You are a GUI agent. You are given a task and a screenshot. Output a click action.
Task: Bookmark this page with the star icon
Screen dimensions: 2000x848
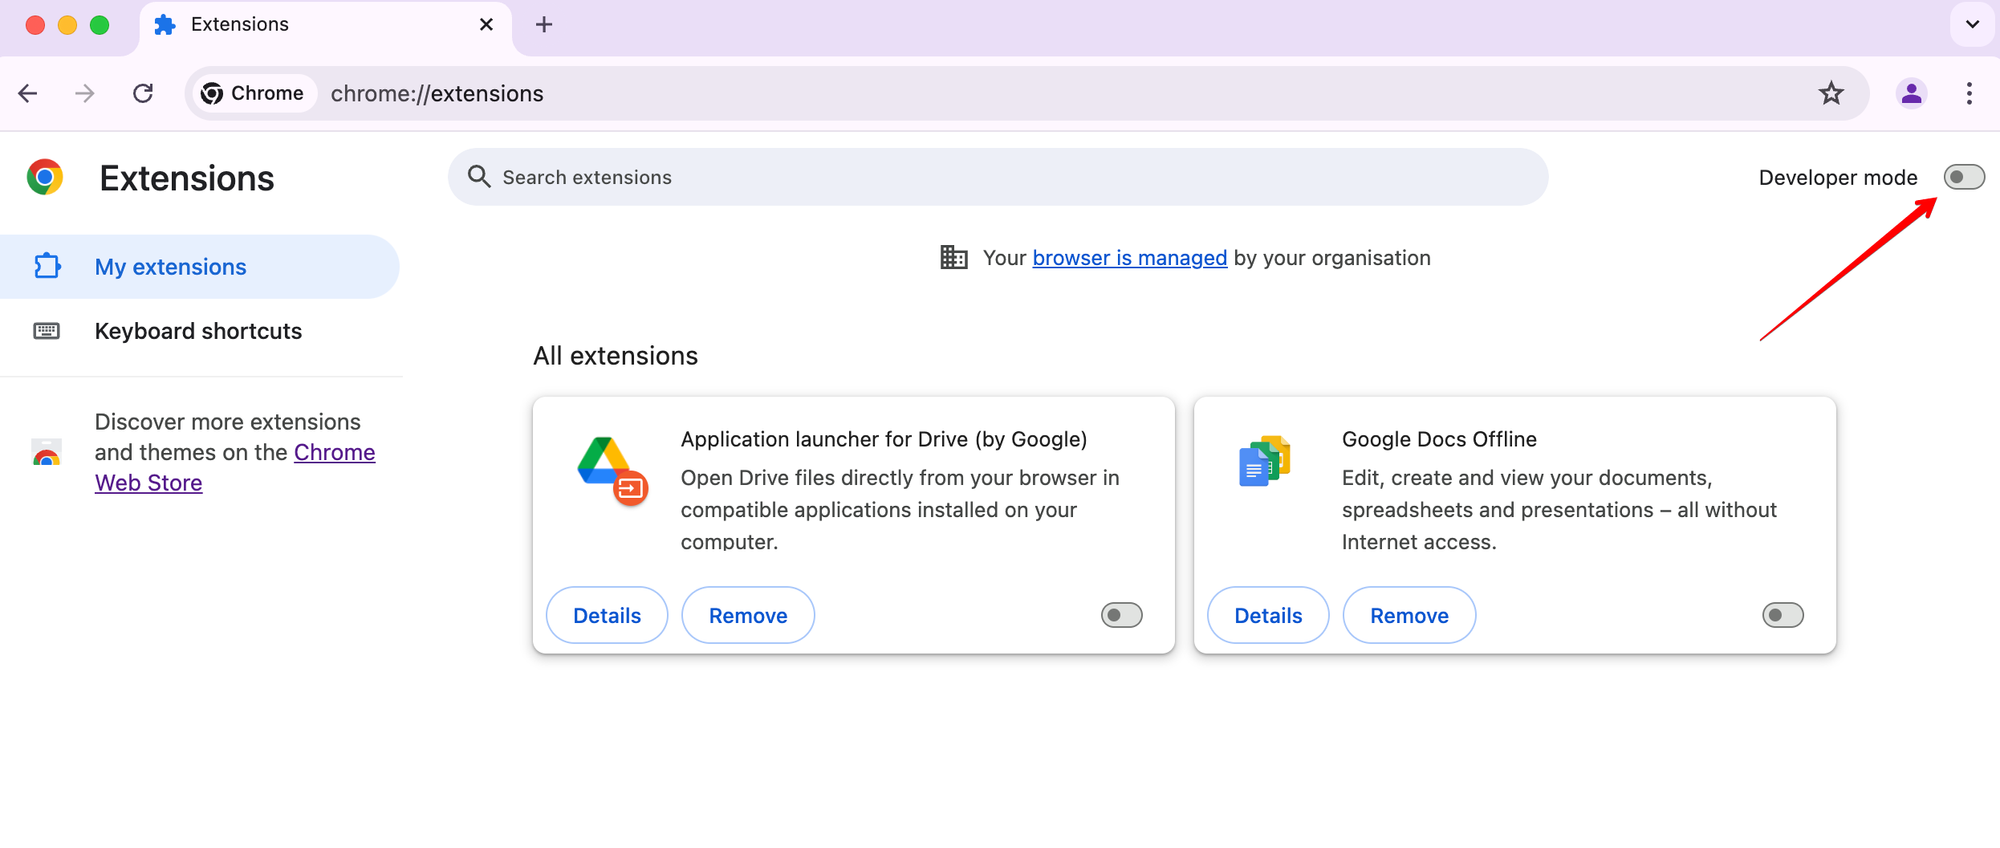point(1831,93)
